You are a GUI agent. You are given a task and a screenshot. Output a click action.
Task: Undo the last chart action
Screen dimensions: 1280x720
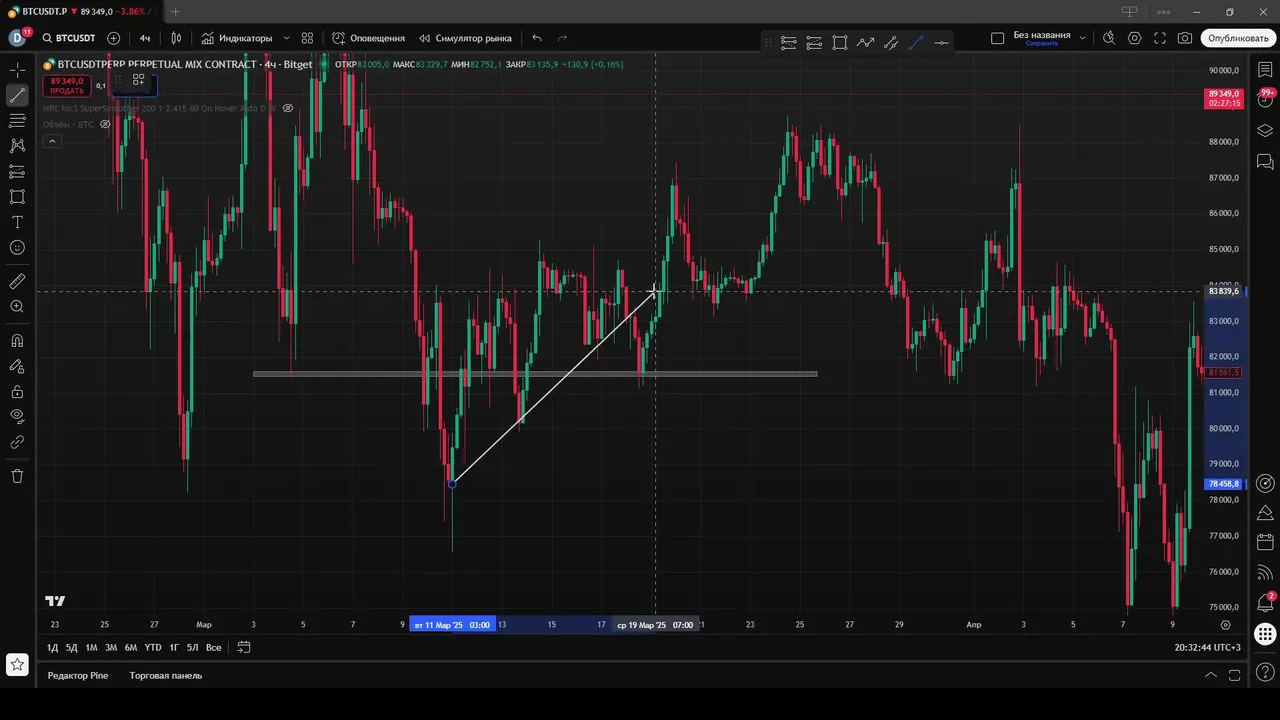537,38
